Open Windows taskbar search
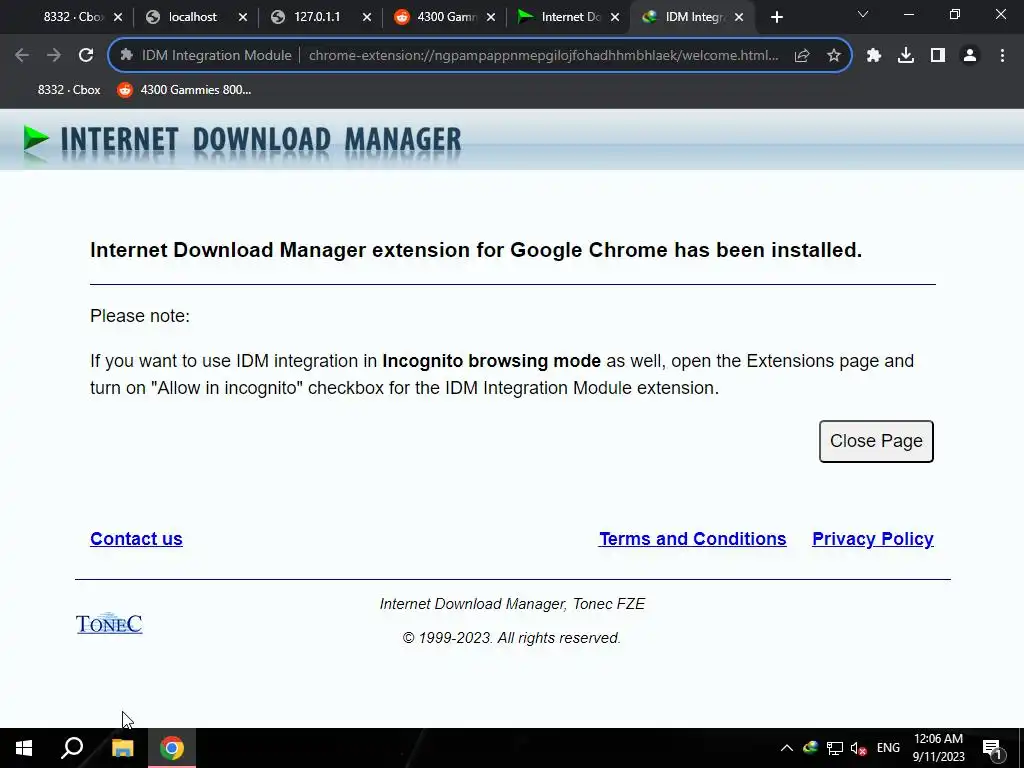 (72, 748)
